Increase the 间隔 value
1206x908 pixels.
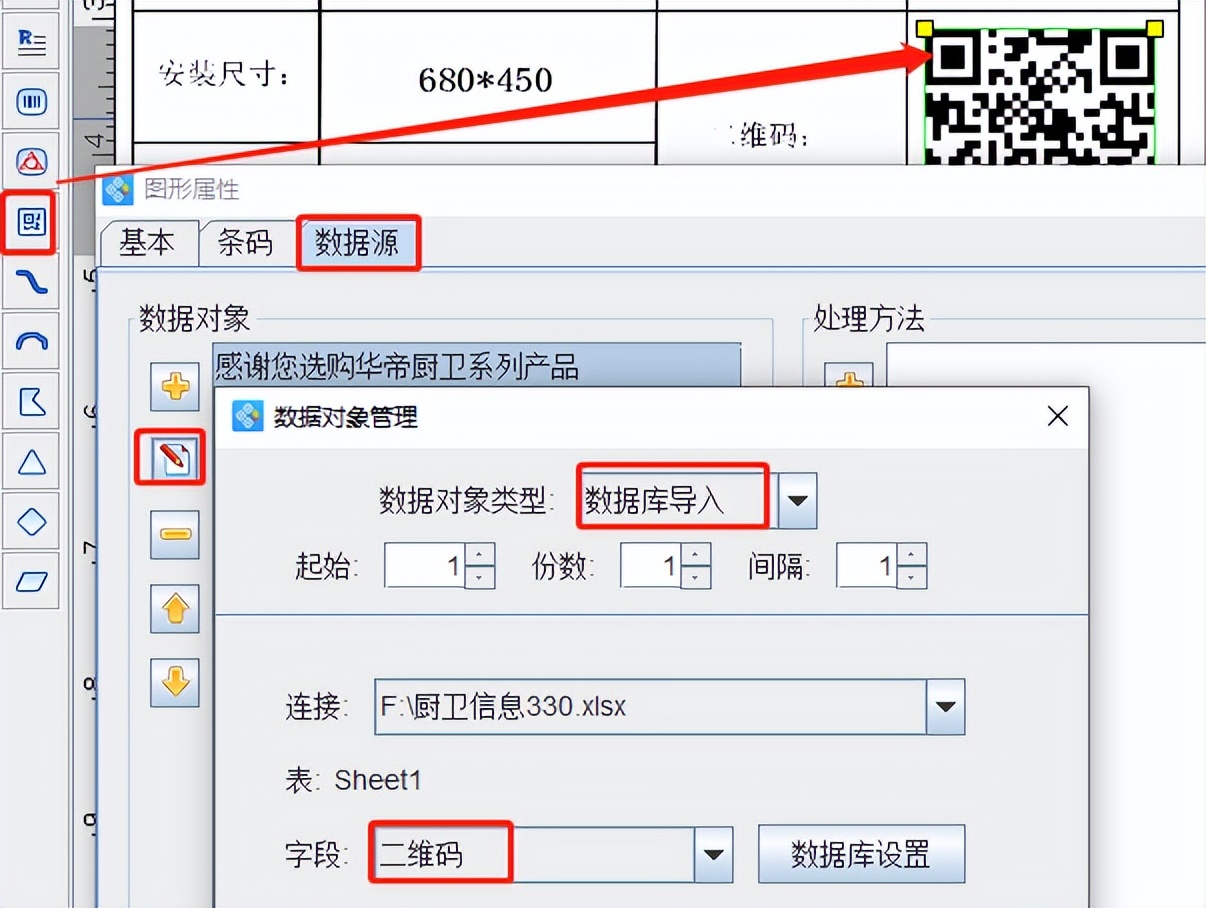[912, 555]
